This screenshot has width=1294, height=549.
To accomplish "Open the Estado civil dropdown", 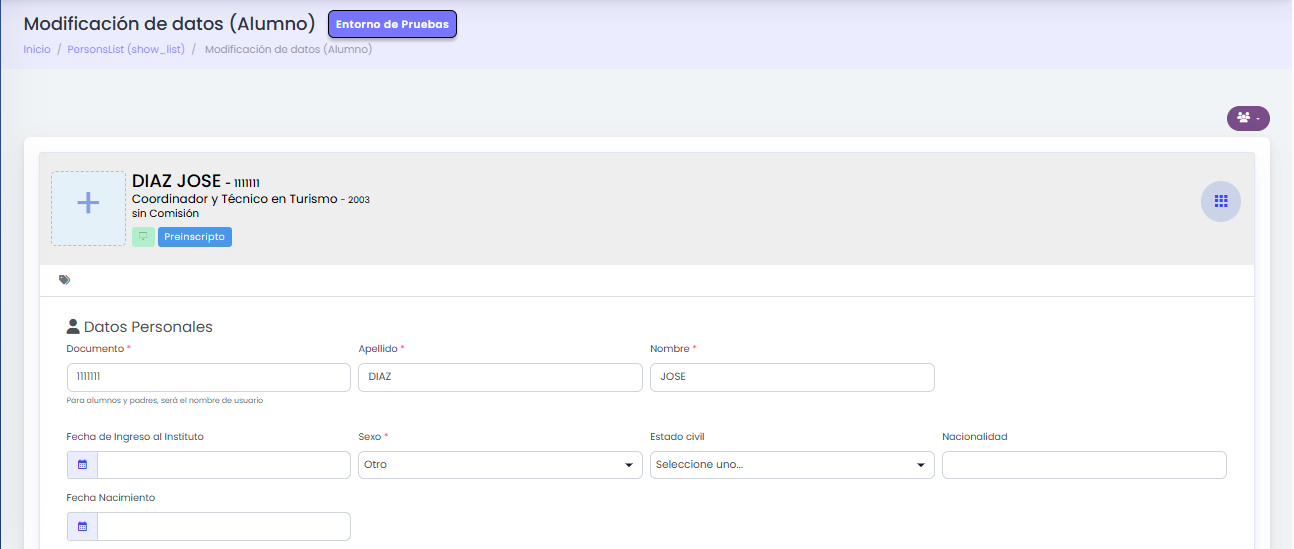I will (792, 465).
